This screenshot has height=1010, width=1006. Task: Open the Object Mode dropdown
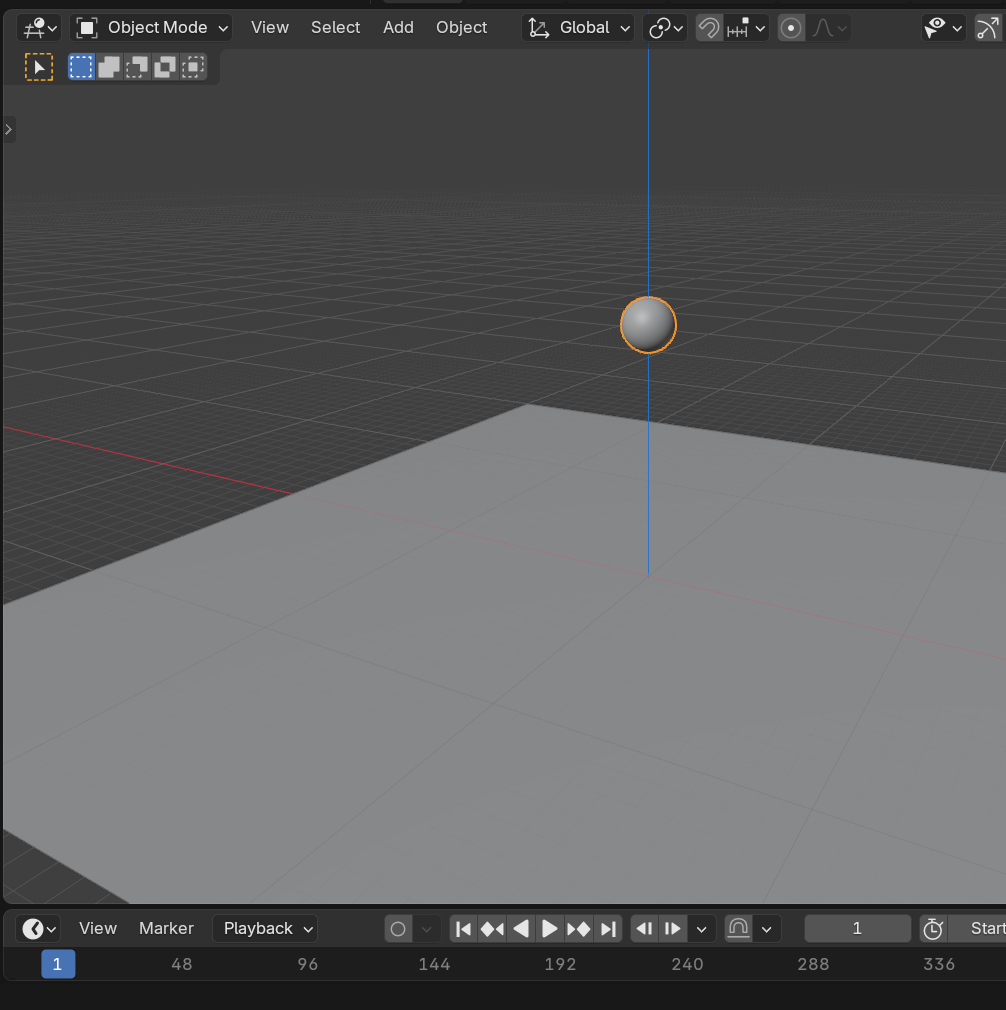151,28
